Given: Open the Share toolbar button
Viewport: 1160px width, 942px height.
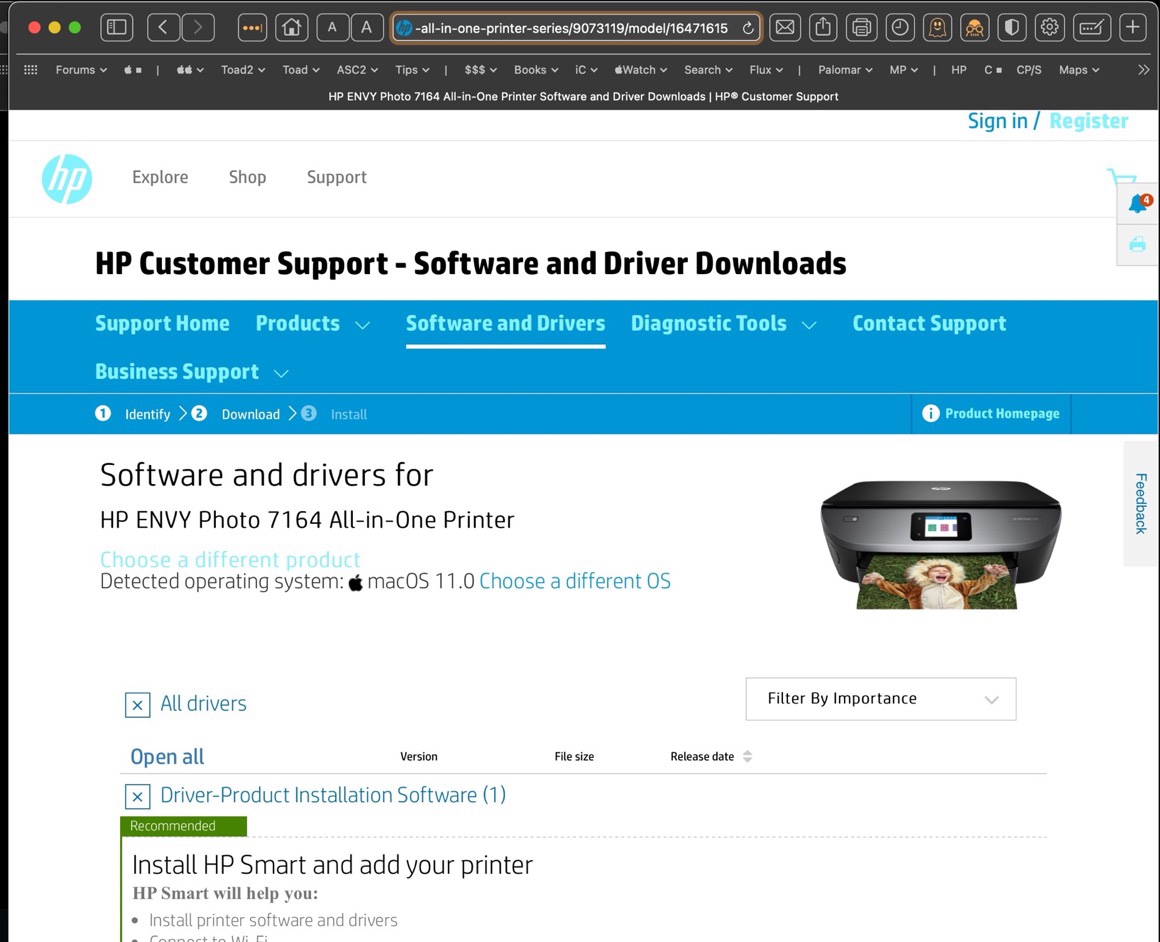Looking at the screenshot, I should point(823,28).
